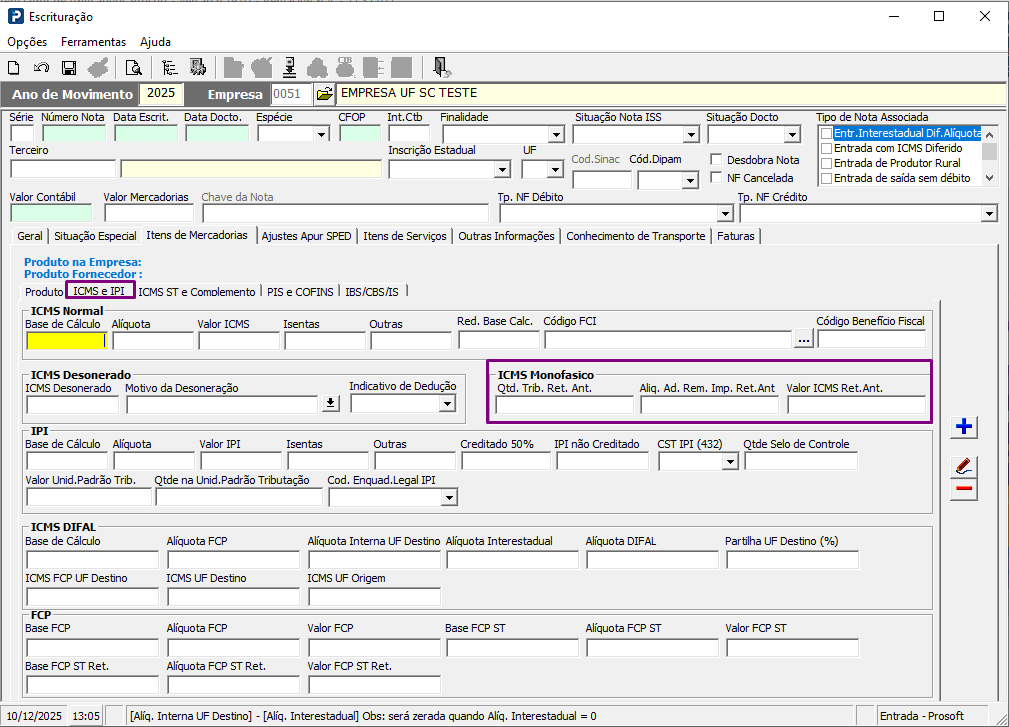
Task: Click the Escrituração app logo icon
Action: pyautogui.click(x=15, y=16)
